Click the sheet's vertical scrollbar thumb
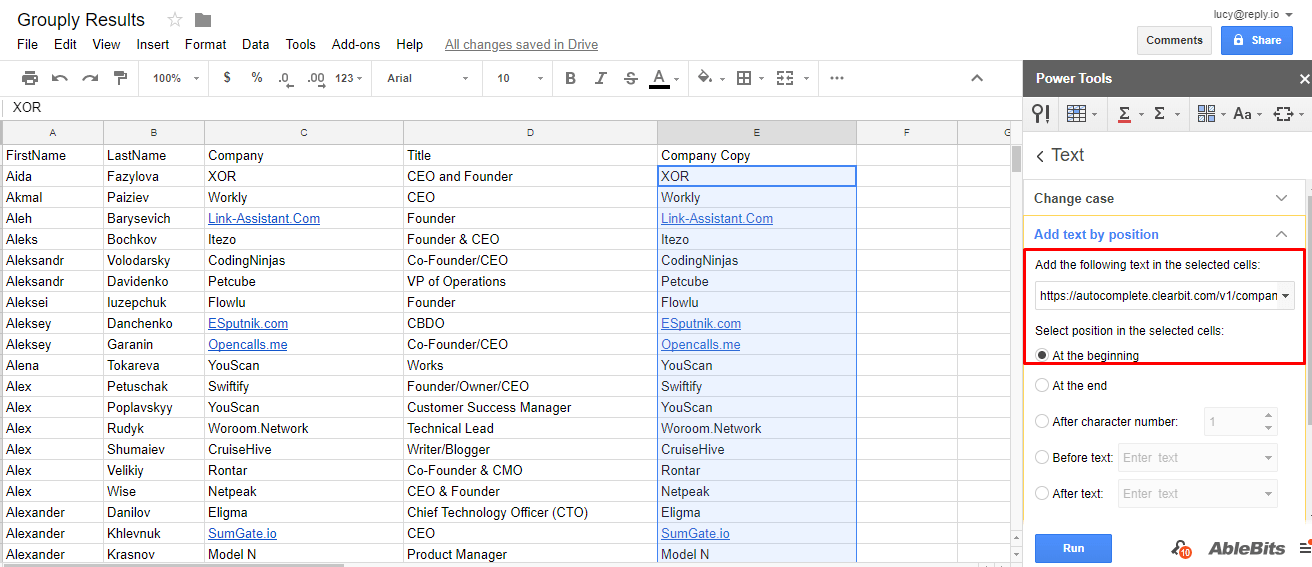This screenshot has height=567, width=1312. click(x=1016, y=160)
